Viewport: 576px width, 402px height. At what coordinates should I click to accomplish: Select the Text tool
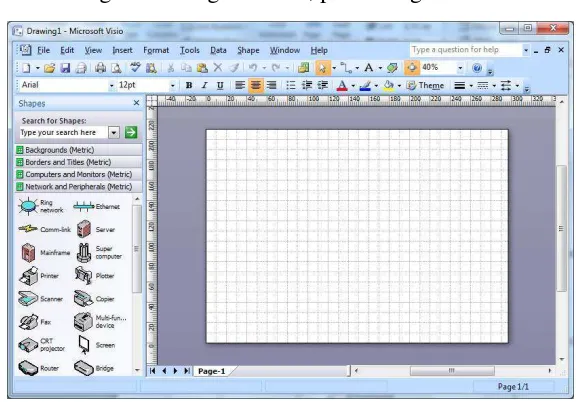369,68
